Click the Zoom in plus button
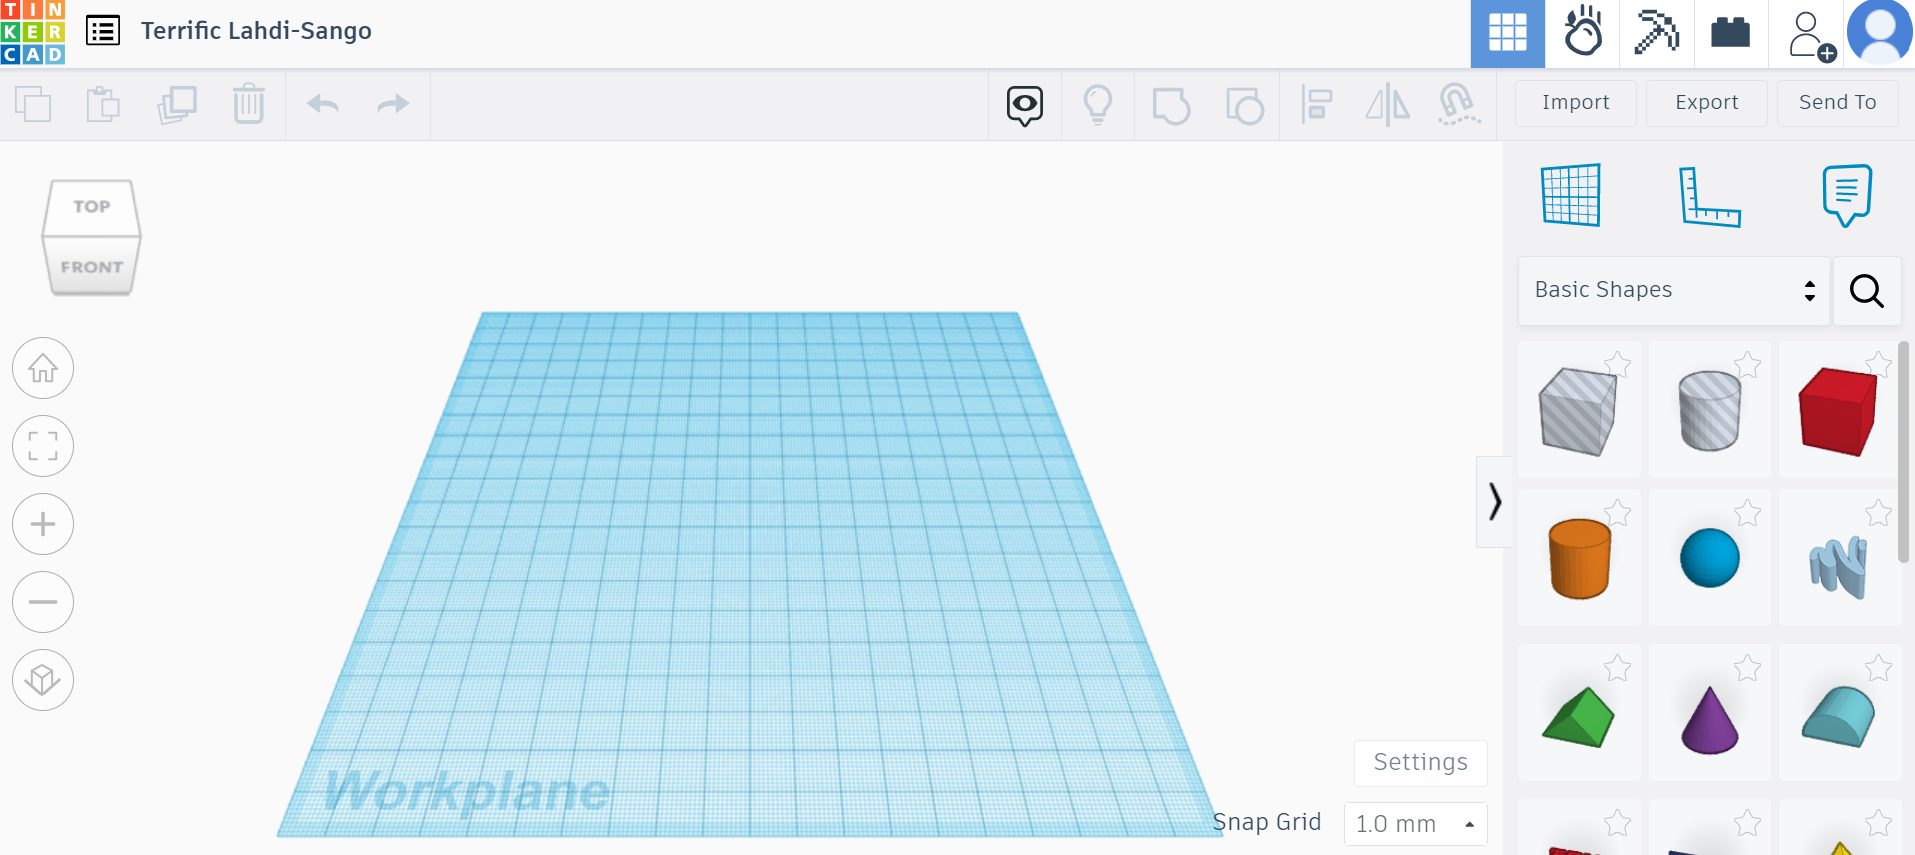Image resolution: width=1915 pixels, height=855 pixels. click(x=43, y=524)
